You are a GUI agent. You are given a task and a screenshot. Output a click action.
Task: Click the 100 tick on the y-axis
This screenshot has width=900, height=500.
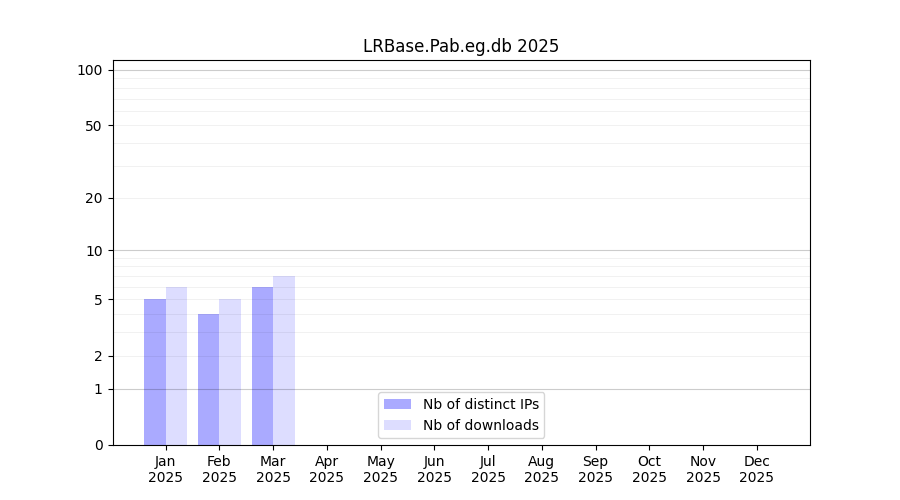(x=90, y=70)
